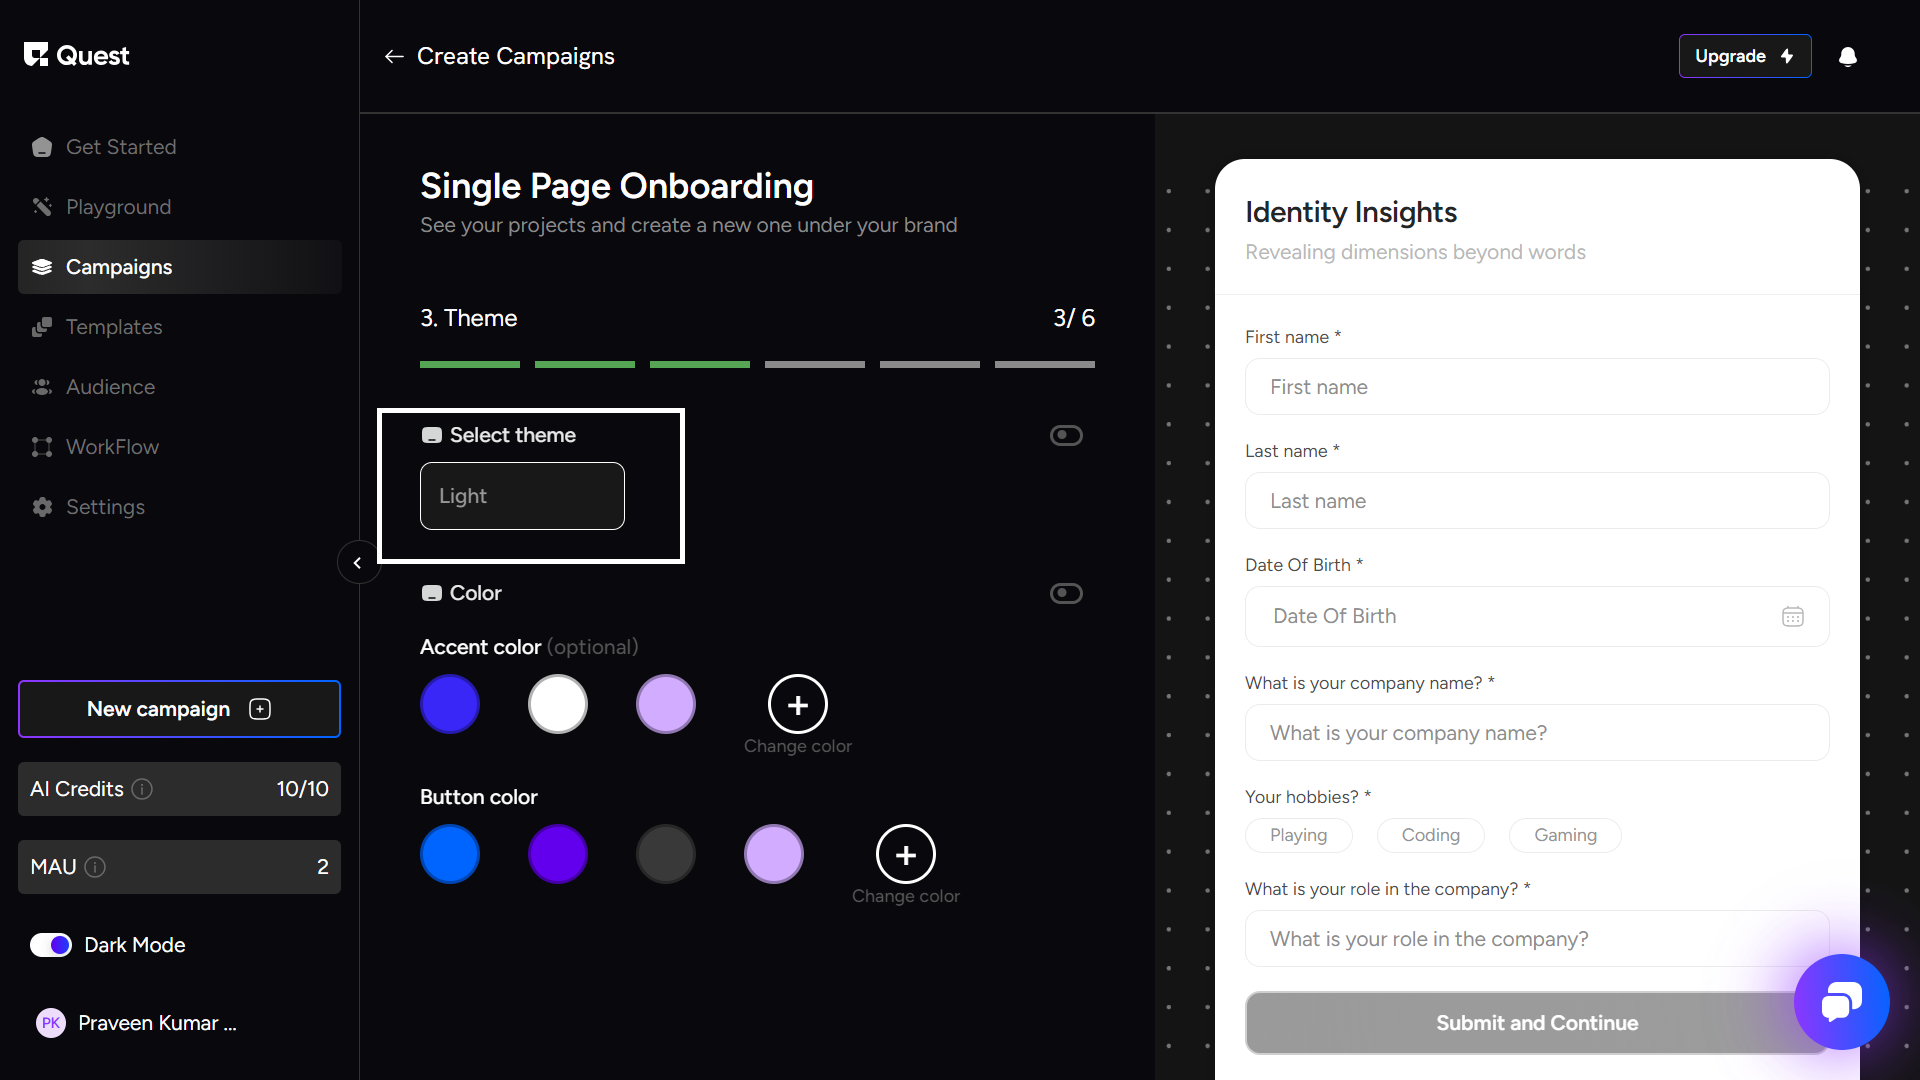Toggle the Select theme switch

click(1066, 435)
